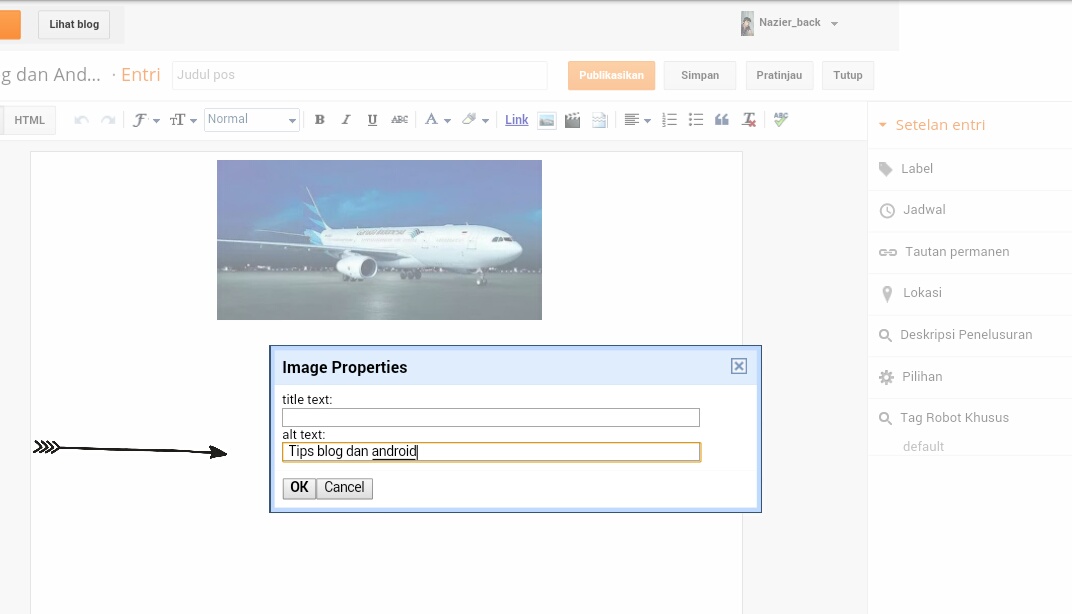Image resolution: width=1072 pixels, height=614 pixels.
Task: Open the Normal paragraph style dropdown
Action: 252,120
